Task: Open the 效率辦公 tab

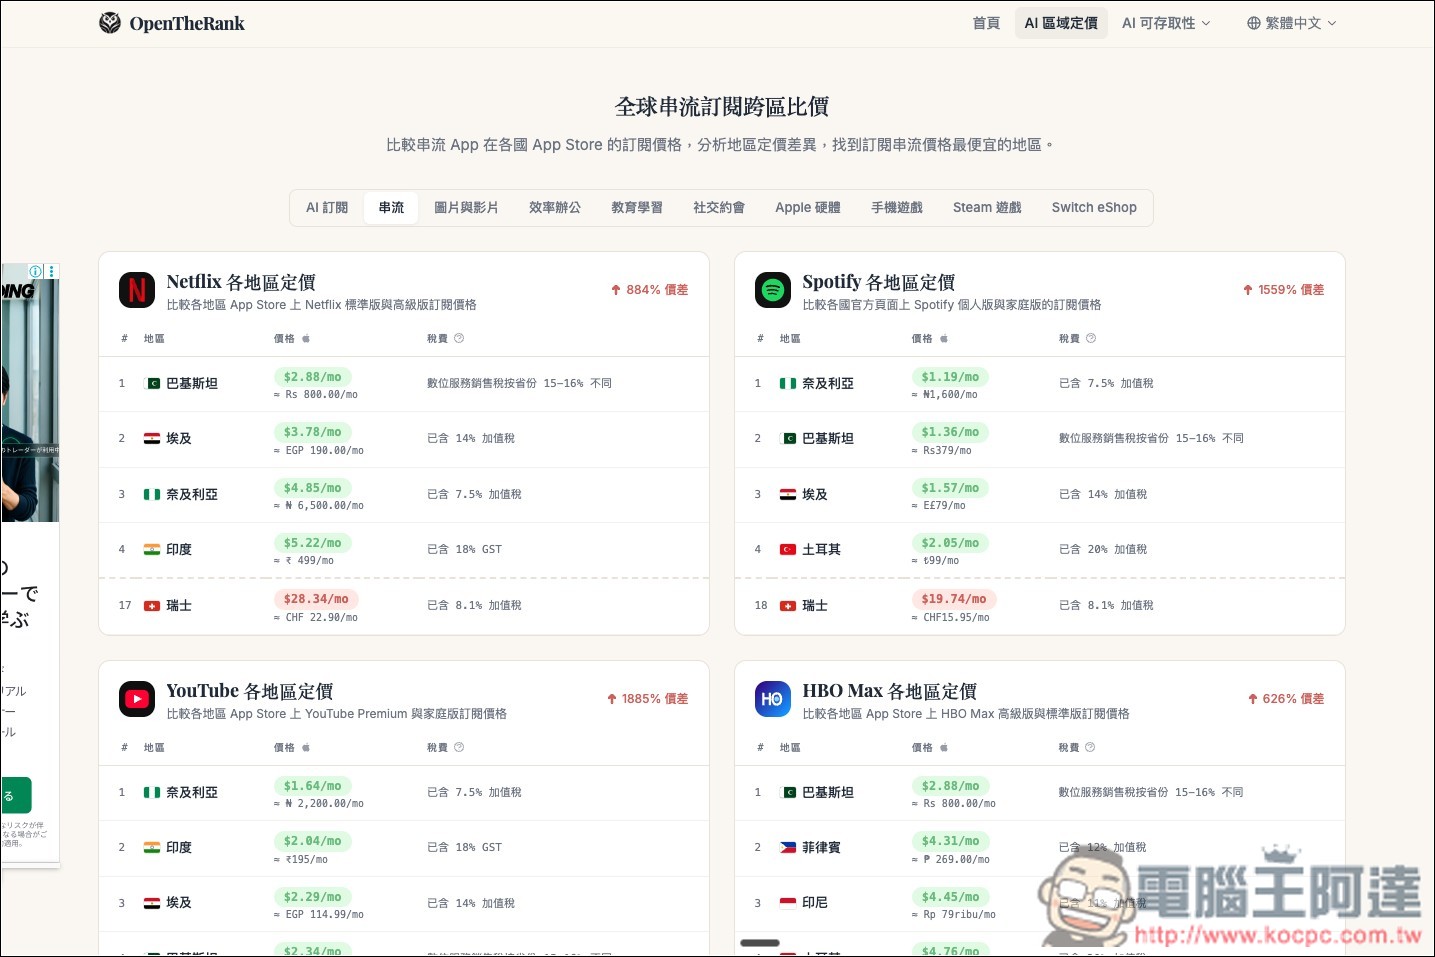Action: (555, 207)
